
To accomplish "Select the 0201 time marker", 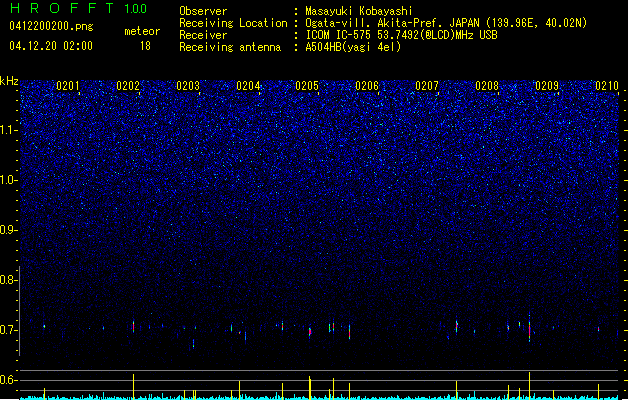I will [68, 86].
